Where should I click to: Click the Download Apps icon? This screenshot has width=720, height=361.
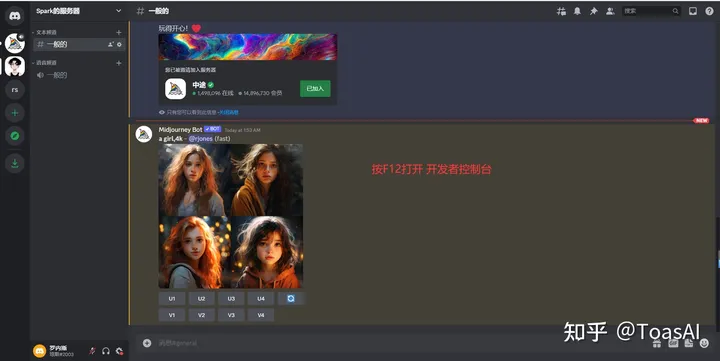(15, 163)
